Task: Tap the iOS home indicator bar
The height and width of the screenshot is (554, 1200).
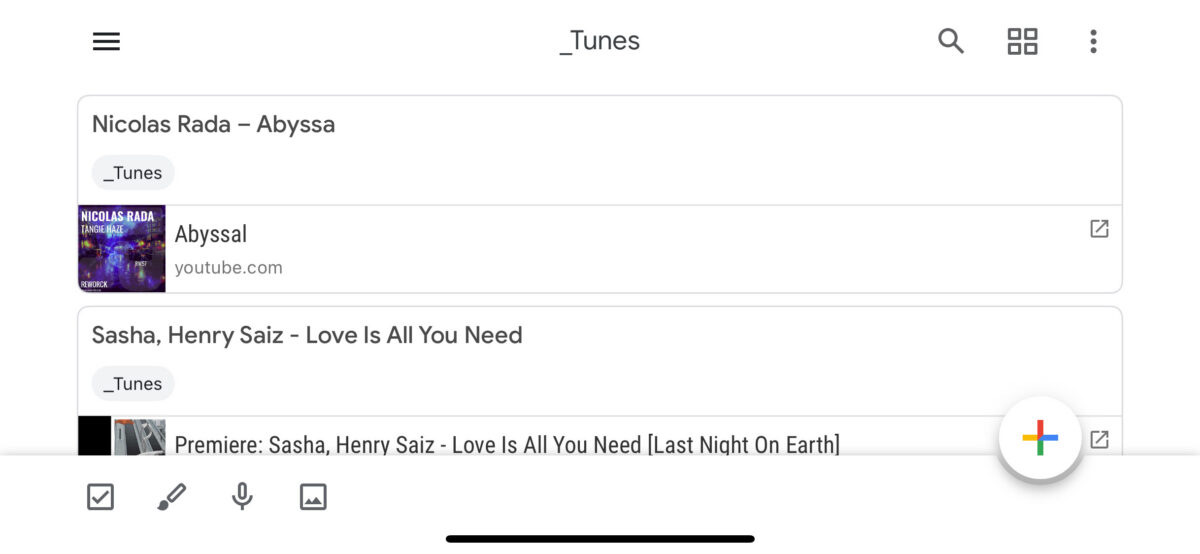Action: 600,539
